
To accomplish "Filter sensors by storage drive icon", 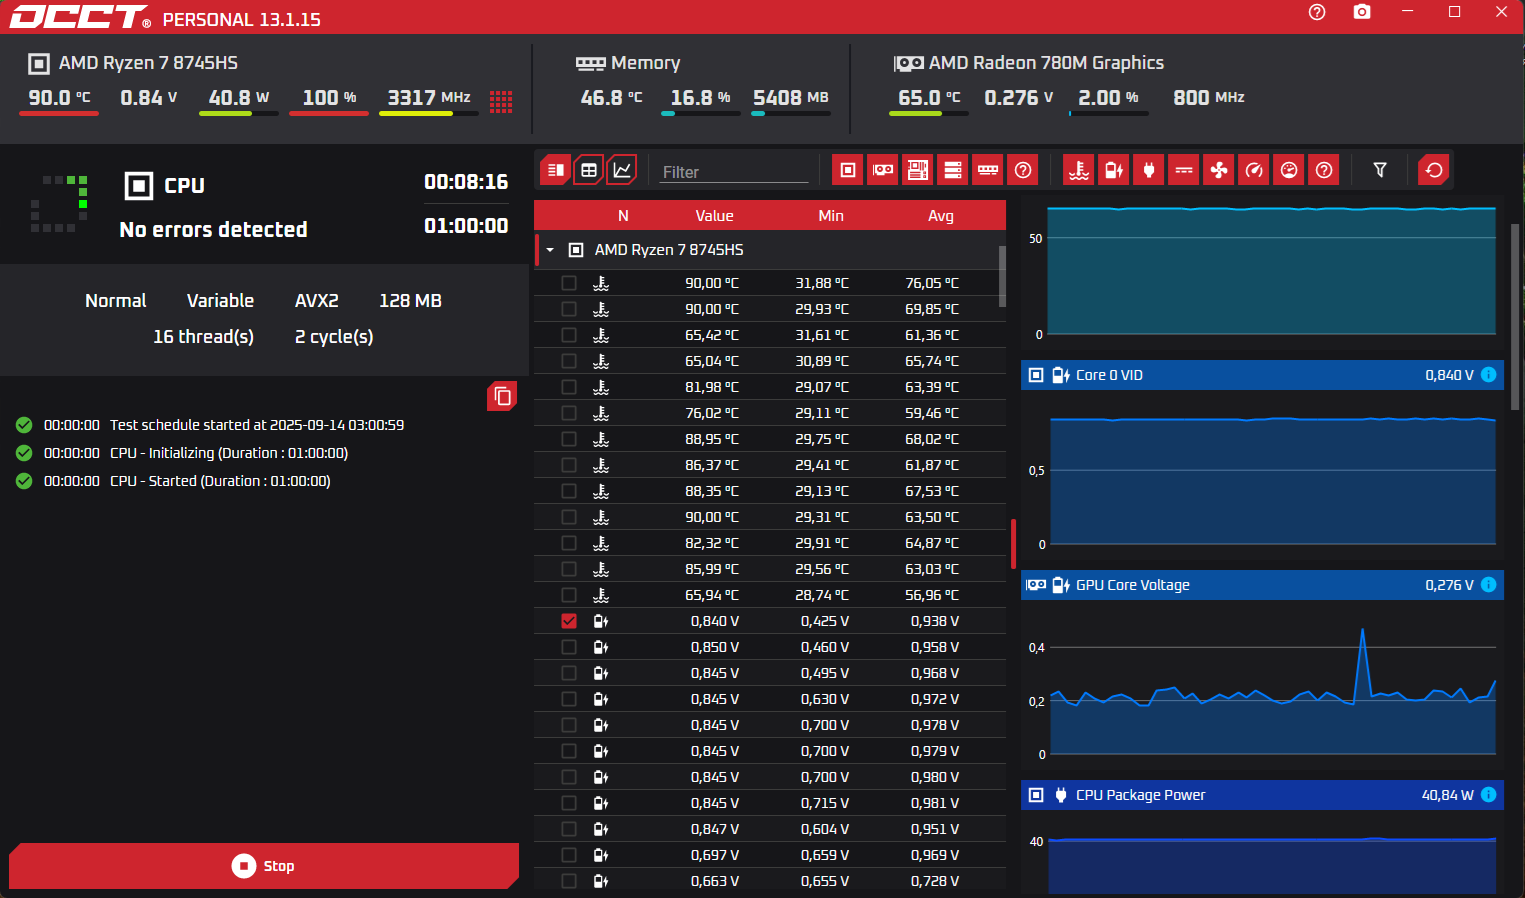I will [953, 170].
